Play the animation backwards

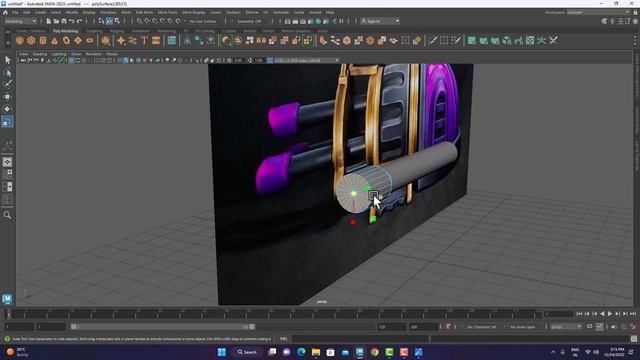(x=602, y=314)
